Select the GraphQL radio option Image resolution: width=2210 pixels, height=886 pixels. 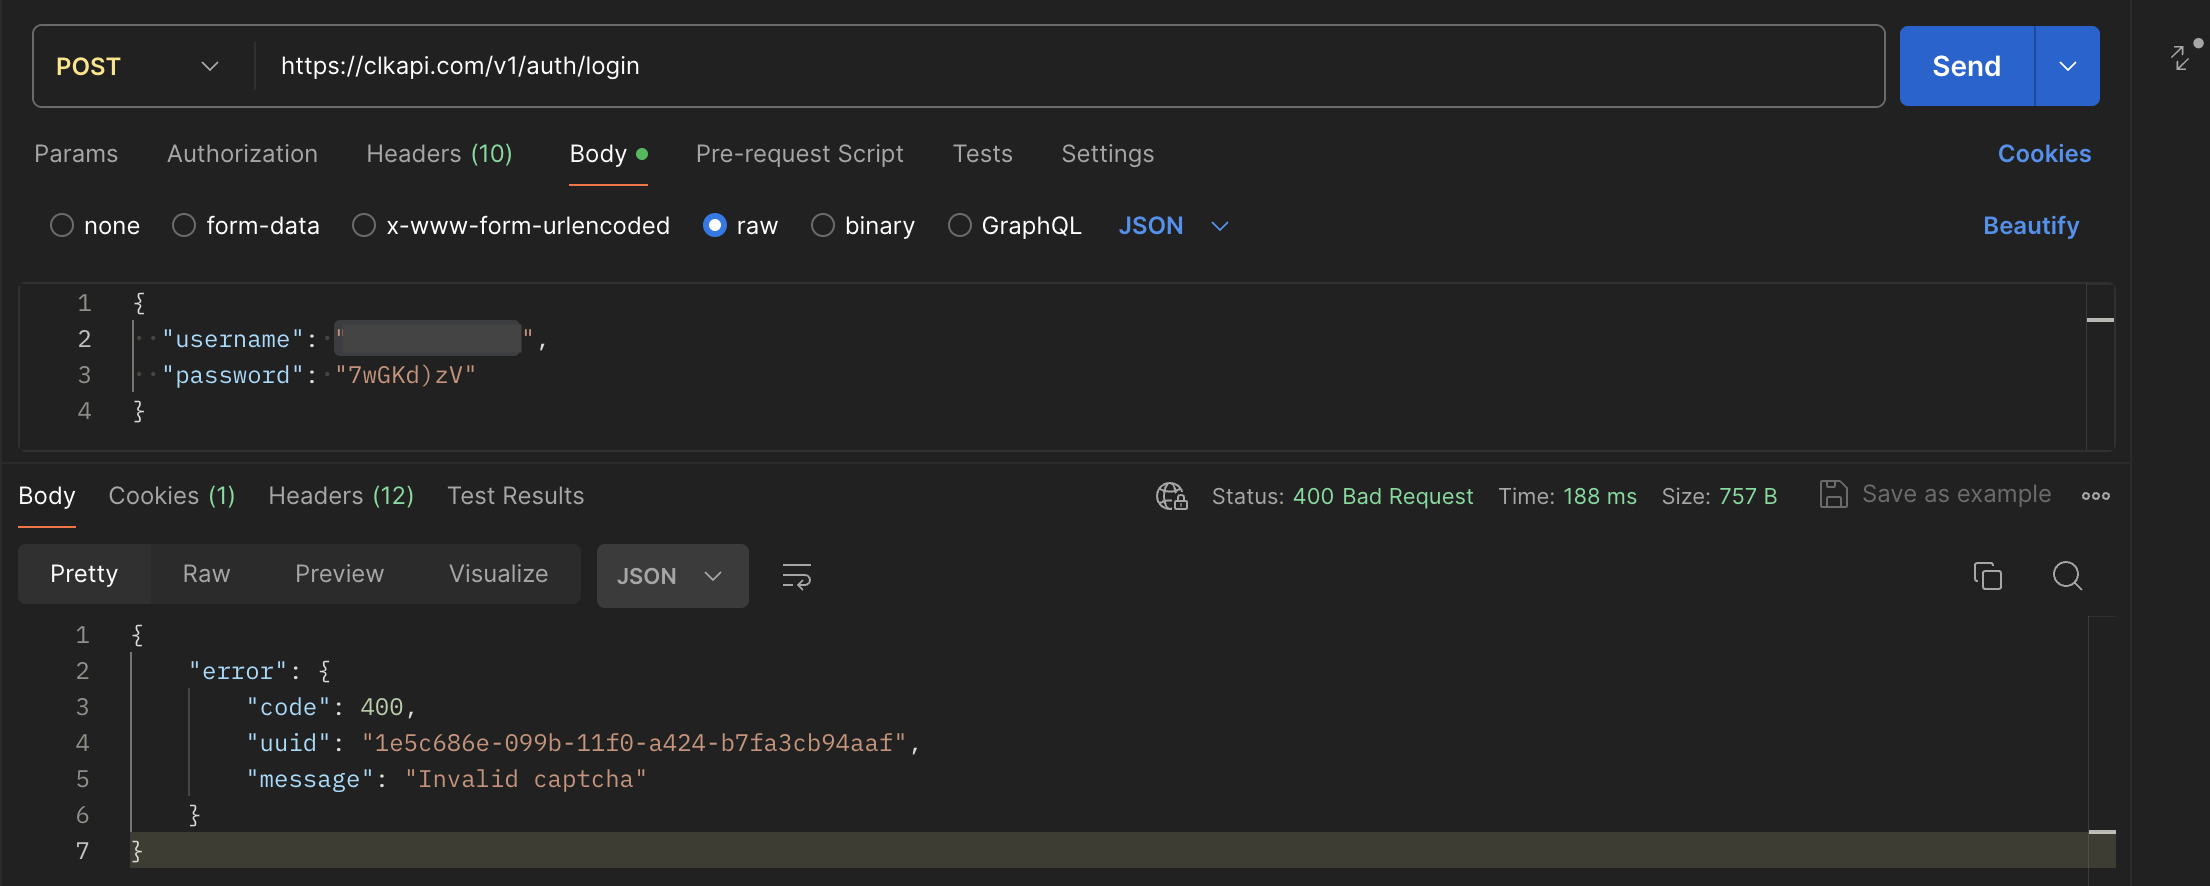coord(960,225)
